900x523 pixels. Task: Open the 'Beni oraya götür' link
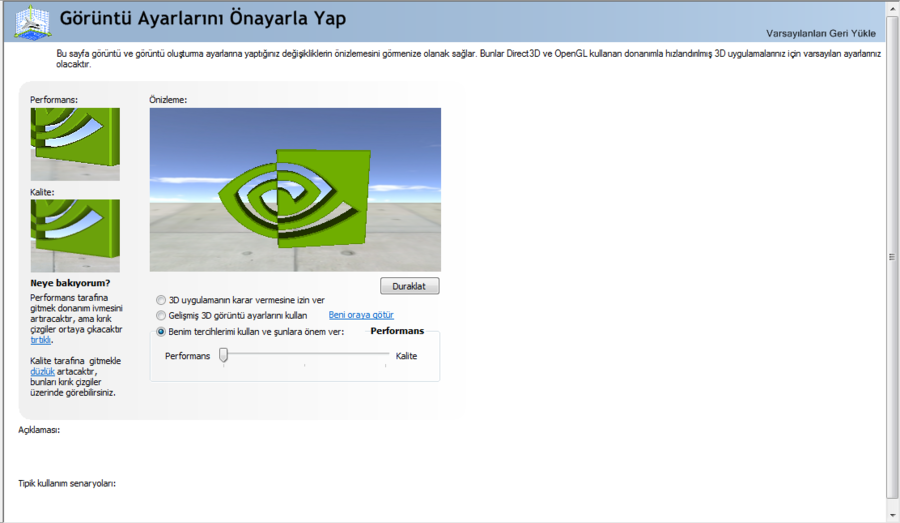click(x=361, y=315)
